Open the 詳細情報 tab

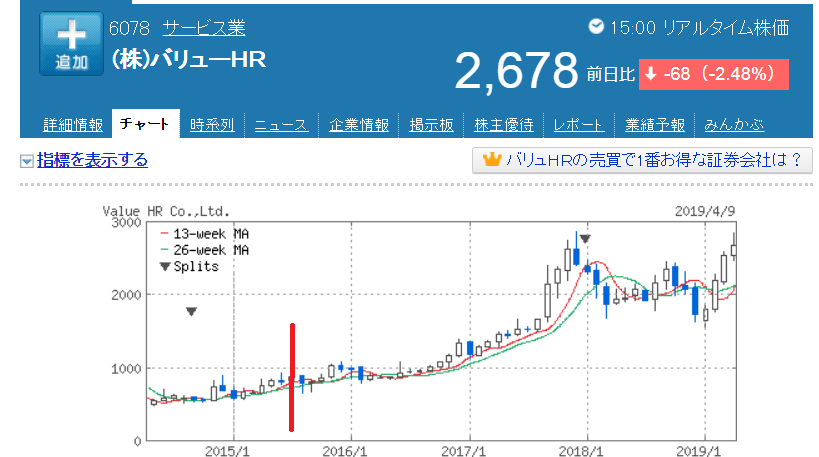73,125
